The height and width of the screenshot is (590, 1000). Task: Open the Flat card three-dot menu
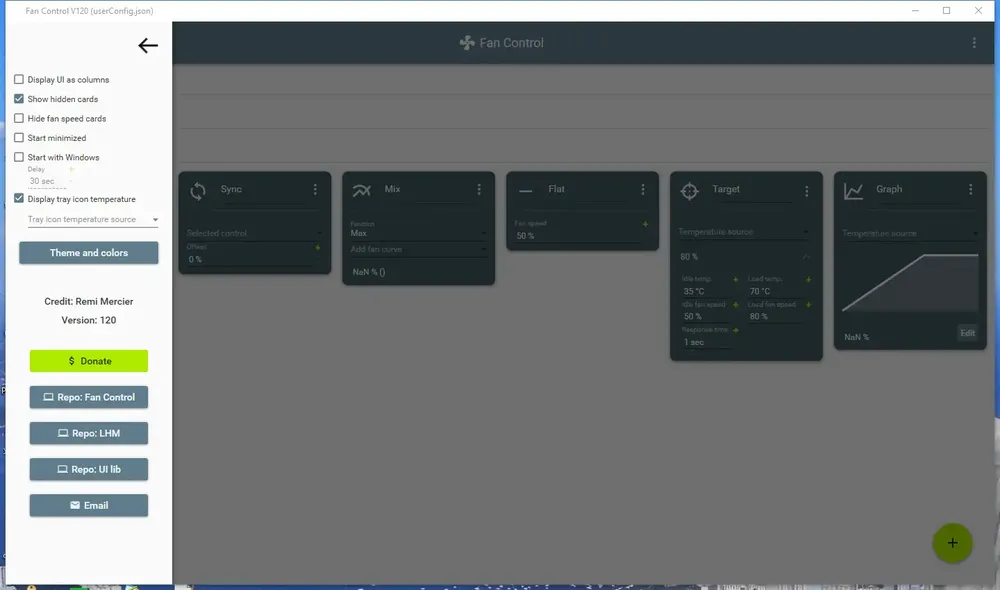click(643, 189)
